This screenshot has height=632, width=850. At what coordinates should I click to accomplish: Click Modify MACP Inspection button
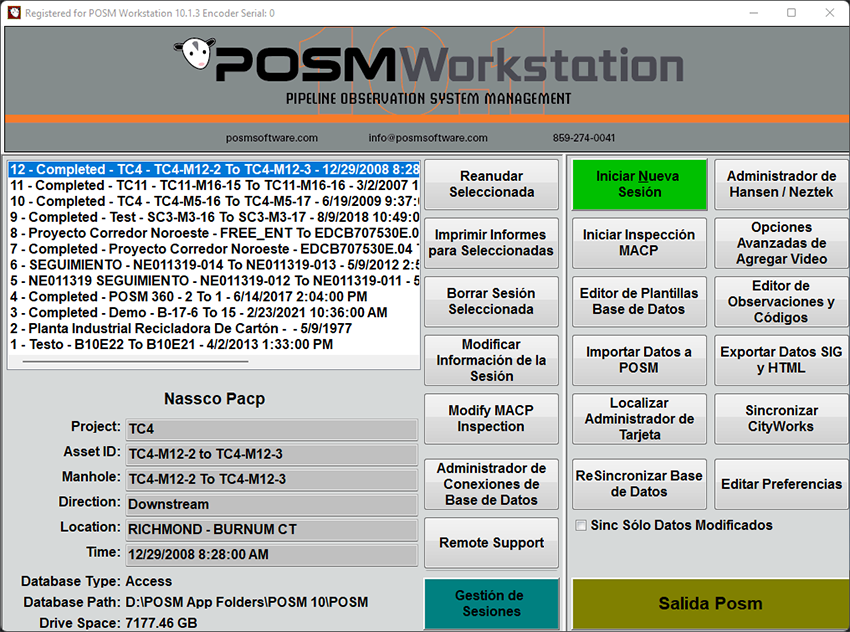[x=491, y=418]
